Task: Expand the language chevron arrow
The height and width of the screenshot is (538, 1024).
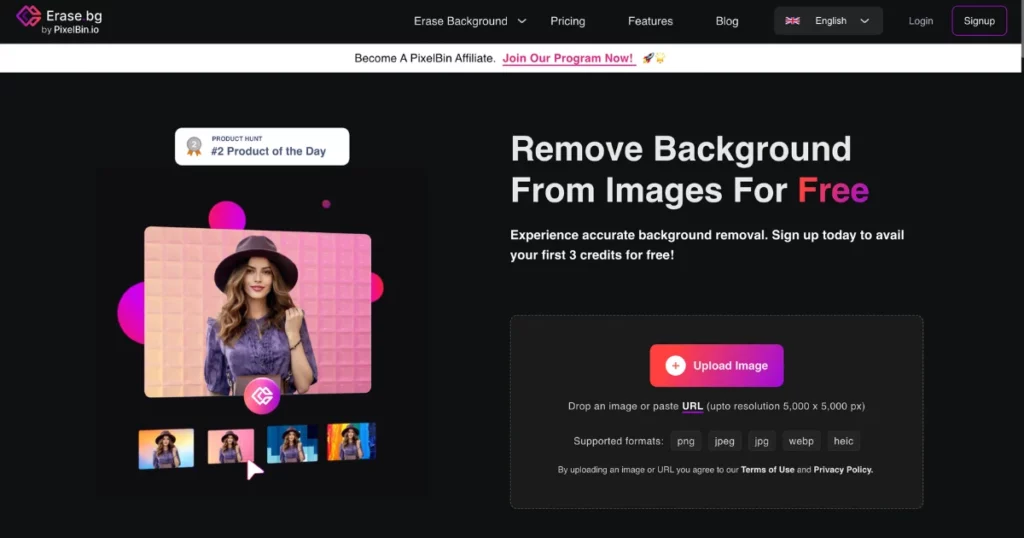Action: pyautogui.click(x=865, y=21)
